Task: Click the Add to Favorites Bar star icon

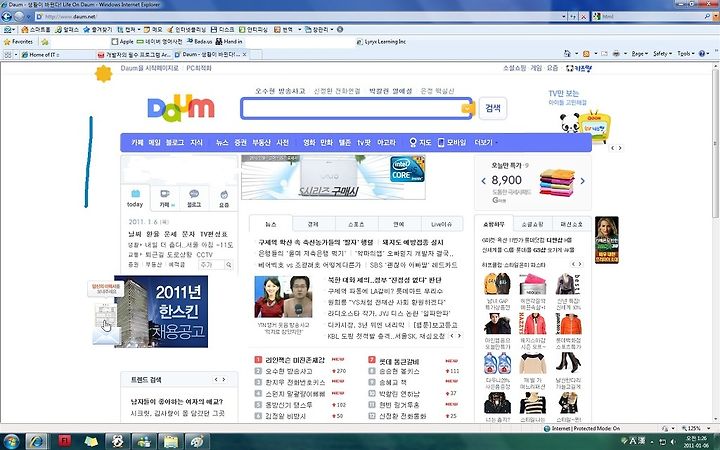Action: pyautogui.click(x=45, y=42)
